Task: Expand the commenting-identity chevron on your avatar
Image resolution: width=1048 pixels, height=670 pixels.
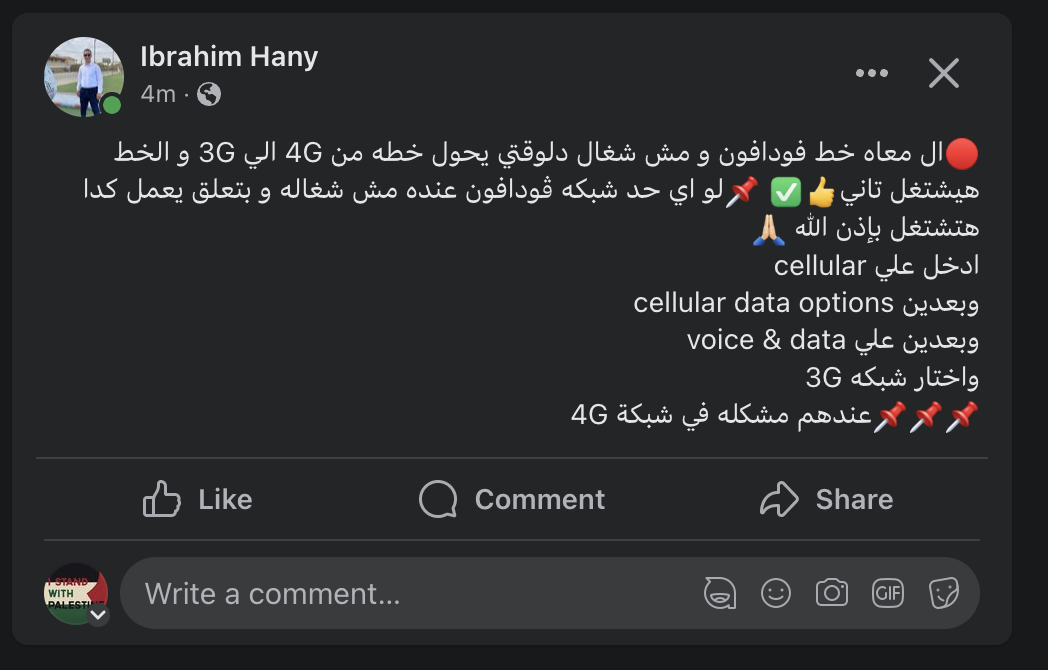Action: 98,616
